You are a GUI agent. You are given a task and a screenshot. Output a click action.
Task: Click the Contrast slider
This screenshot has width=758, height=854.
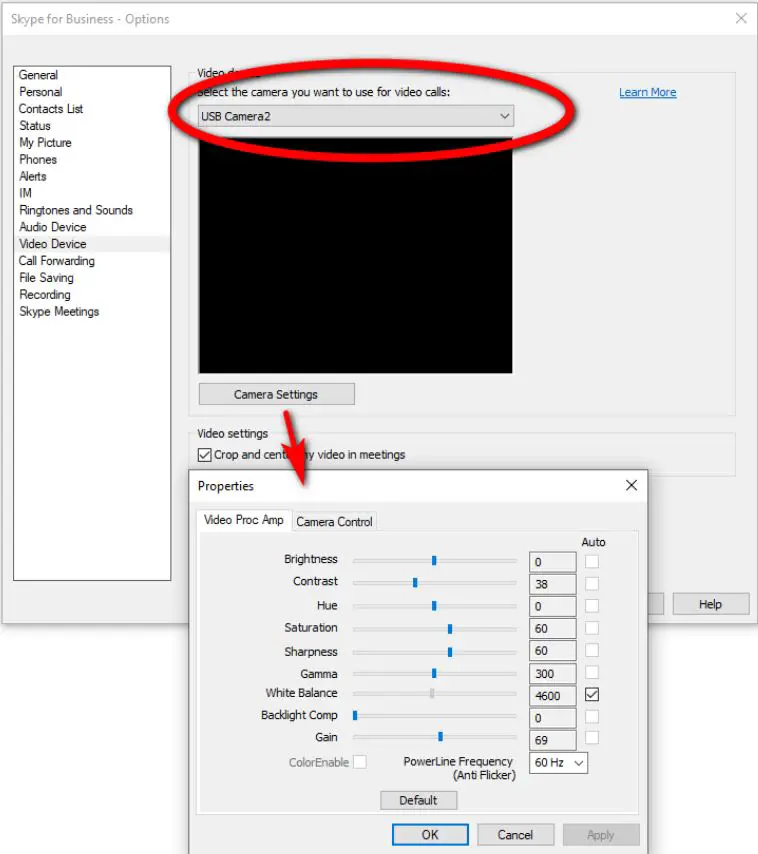(434, 583)
